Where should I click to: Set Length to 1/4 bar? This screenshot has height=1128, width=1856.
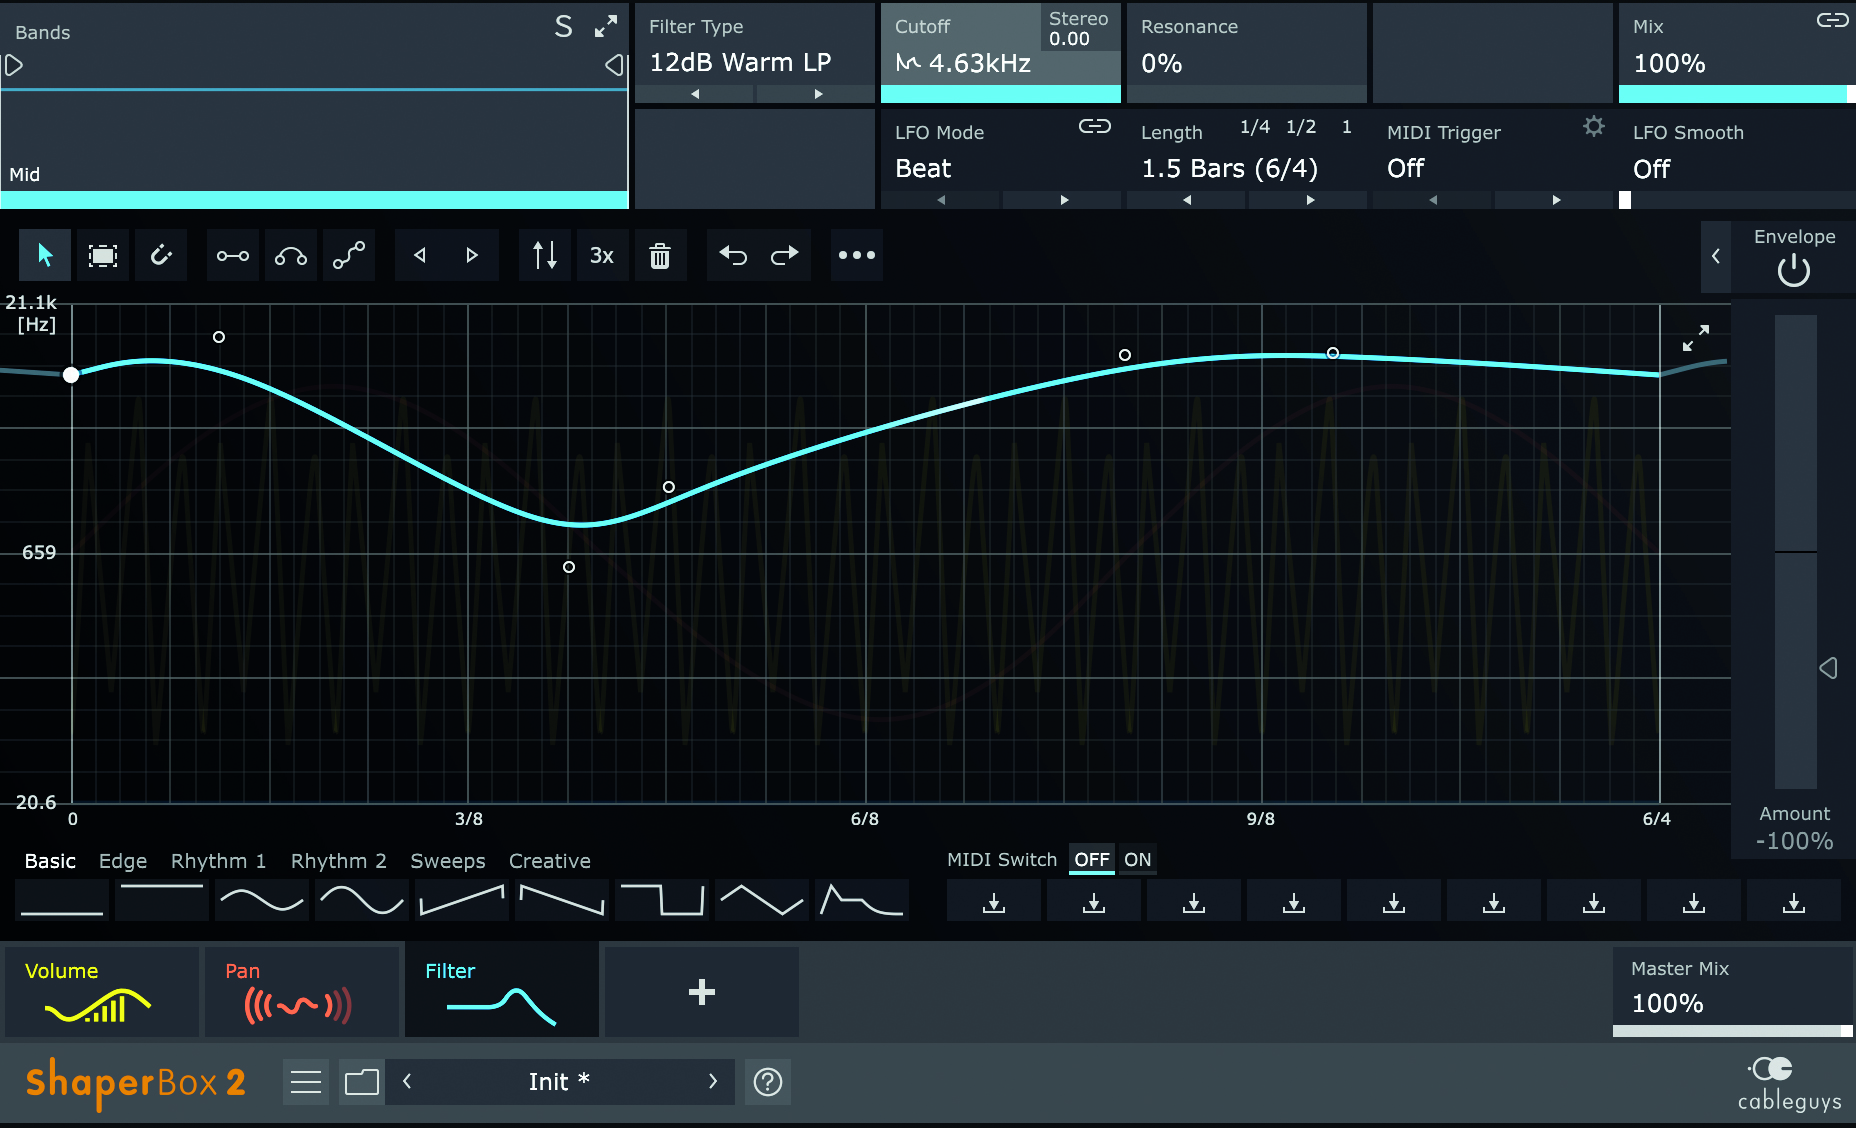[x=1255, y=127]
